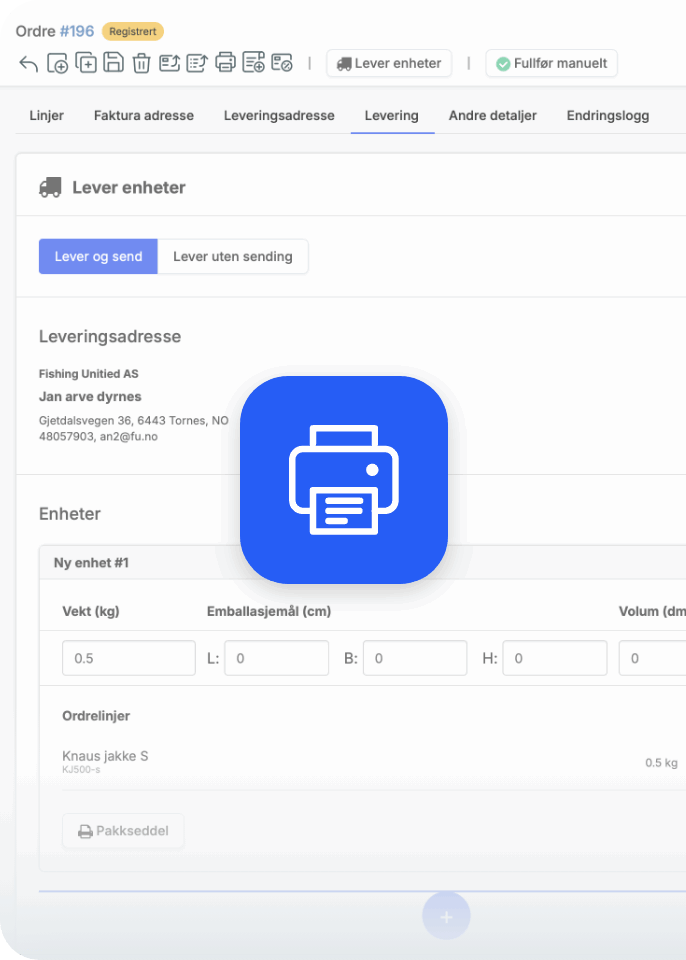Click the round plus button at bottom
The width and height of the screenshot is (686, 960).
point(446,916)
